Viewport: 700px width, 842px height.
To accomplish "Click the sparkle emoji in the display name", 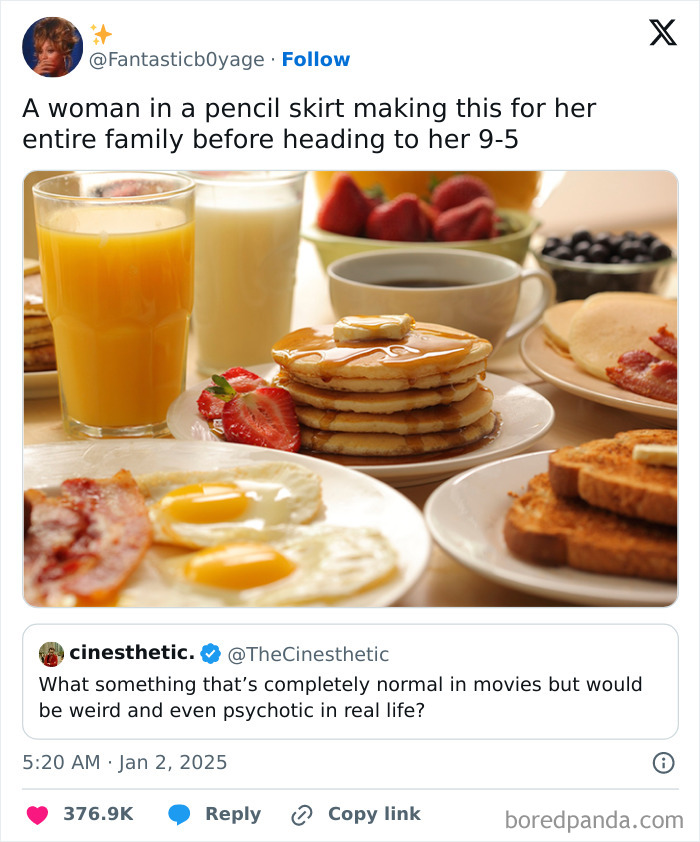I will pos(100,32).
